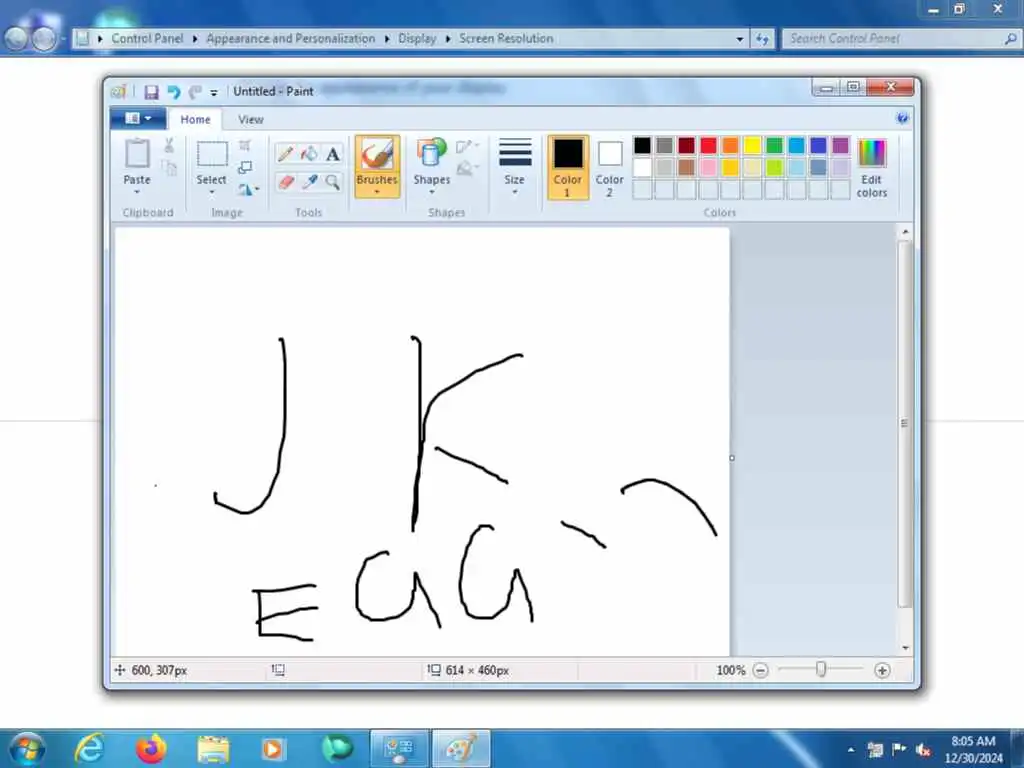1024x768 pixels.
Task: Click zoom out minus button
Action: 760,670
